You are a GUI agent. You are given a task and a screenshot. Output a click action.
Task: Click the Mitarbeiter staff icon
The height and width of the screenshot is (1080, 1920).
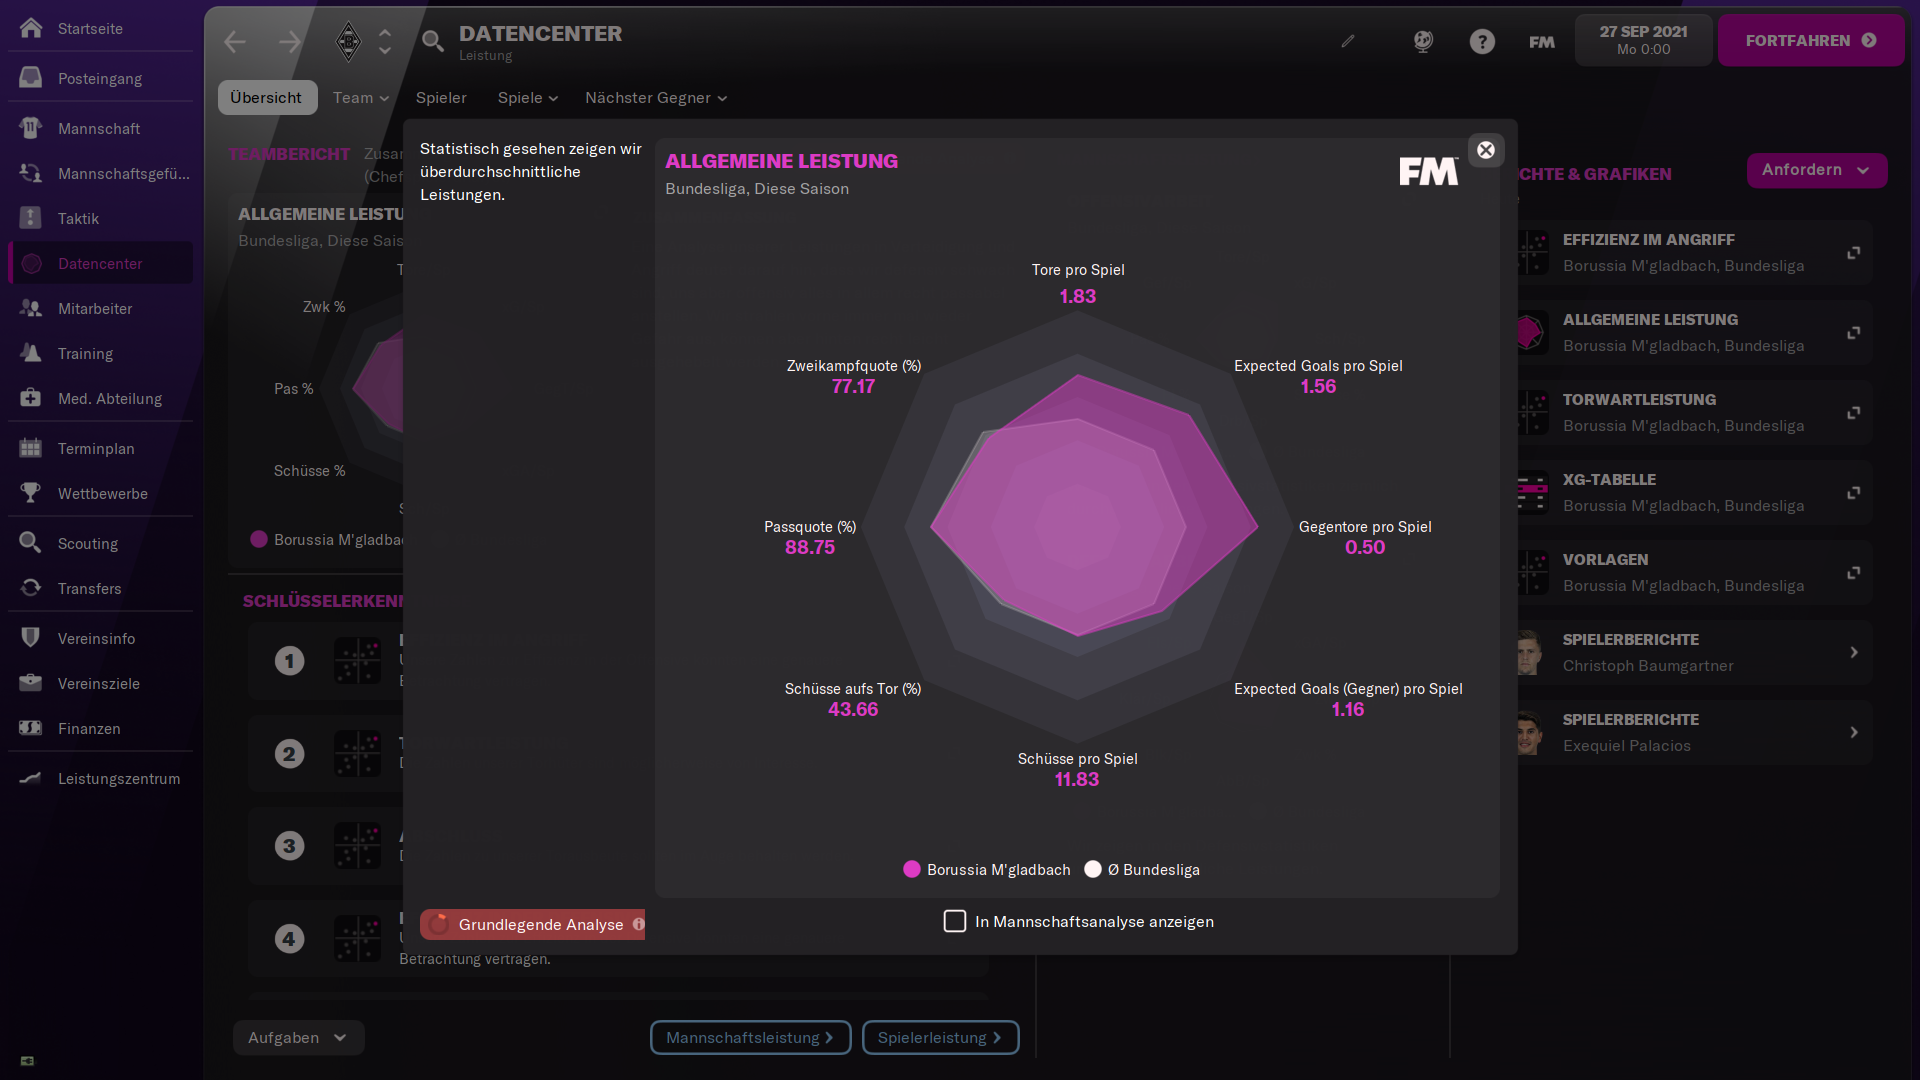pyautogui.click(x=31, y=308)
